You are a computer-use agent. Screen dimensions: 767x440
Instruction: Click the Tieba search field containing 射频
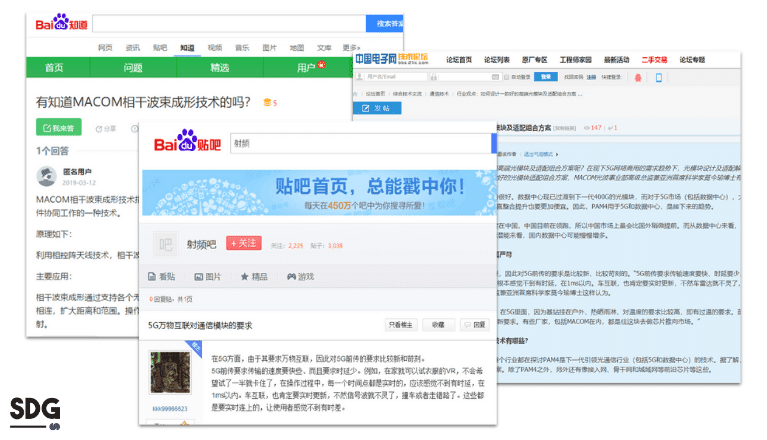coord(361,143)
